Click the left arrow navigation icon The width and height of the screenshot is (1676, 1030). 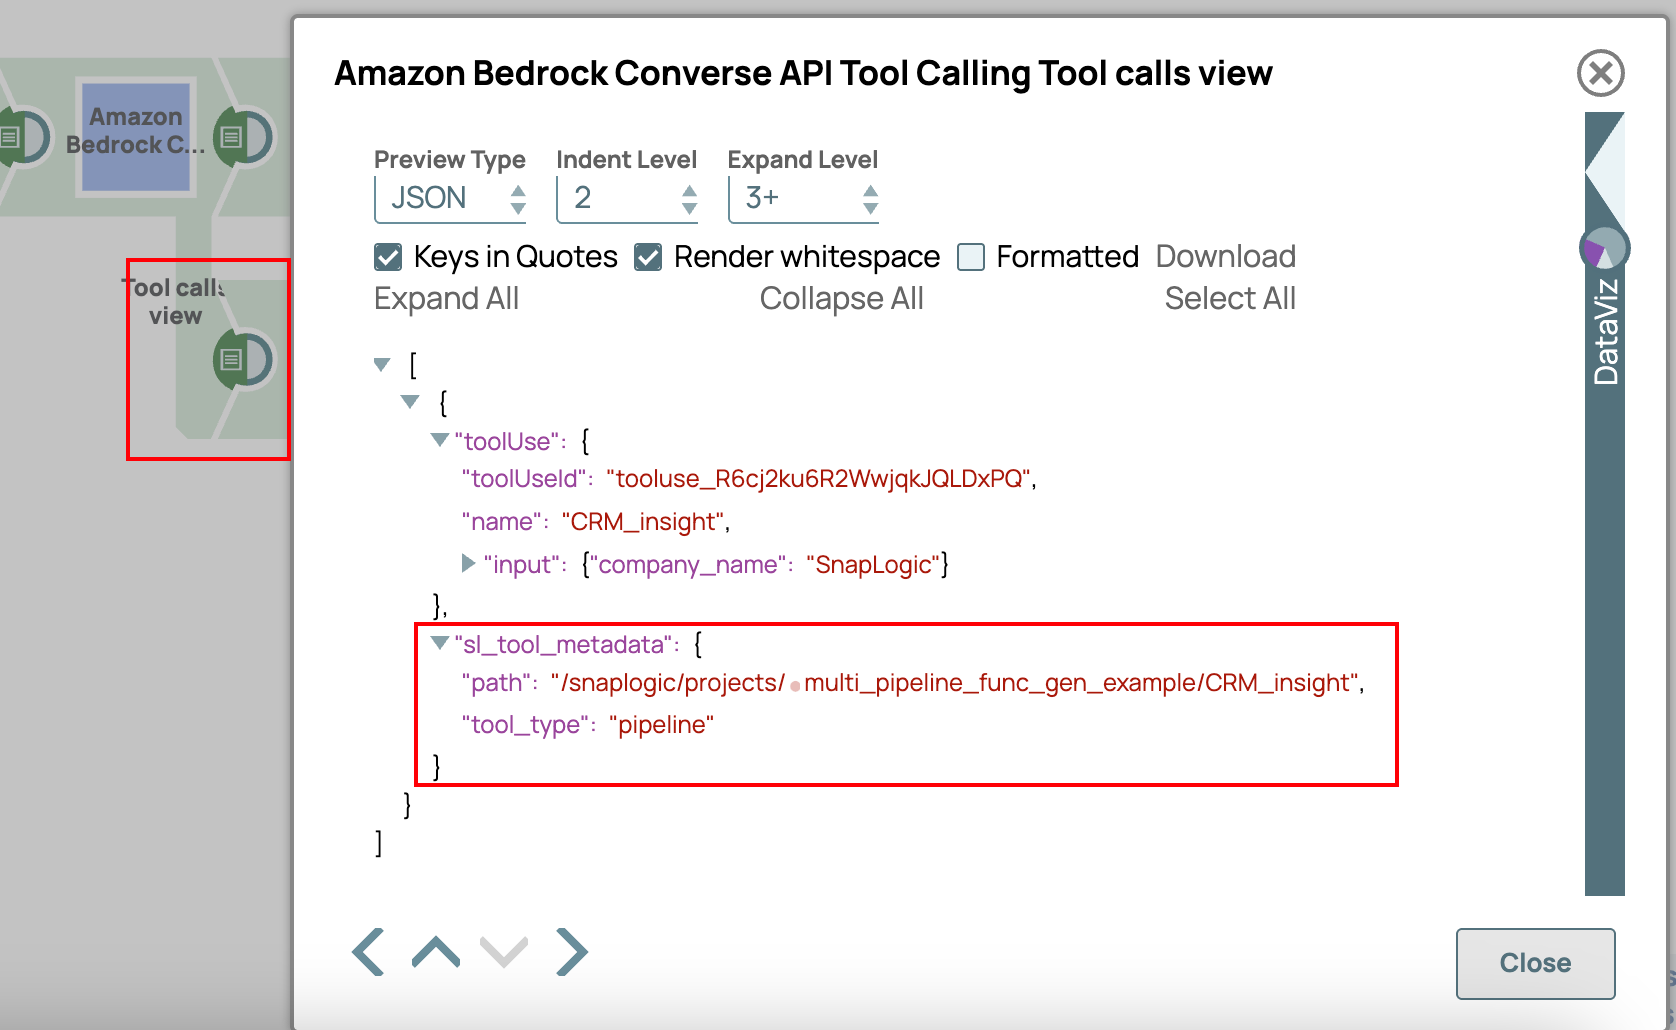point(368,951)
